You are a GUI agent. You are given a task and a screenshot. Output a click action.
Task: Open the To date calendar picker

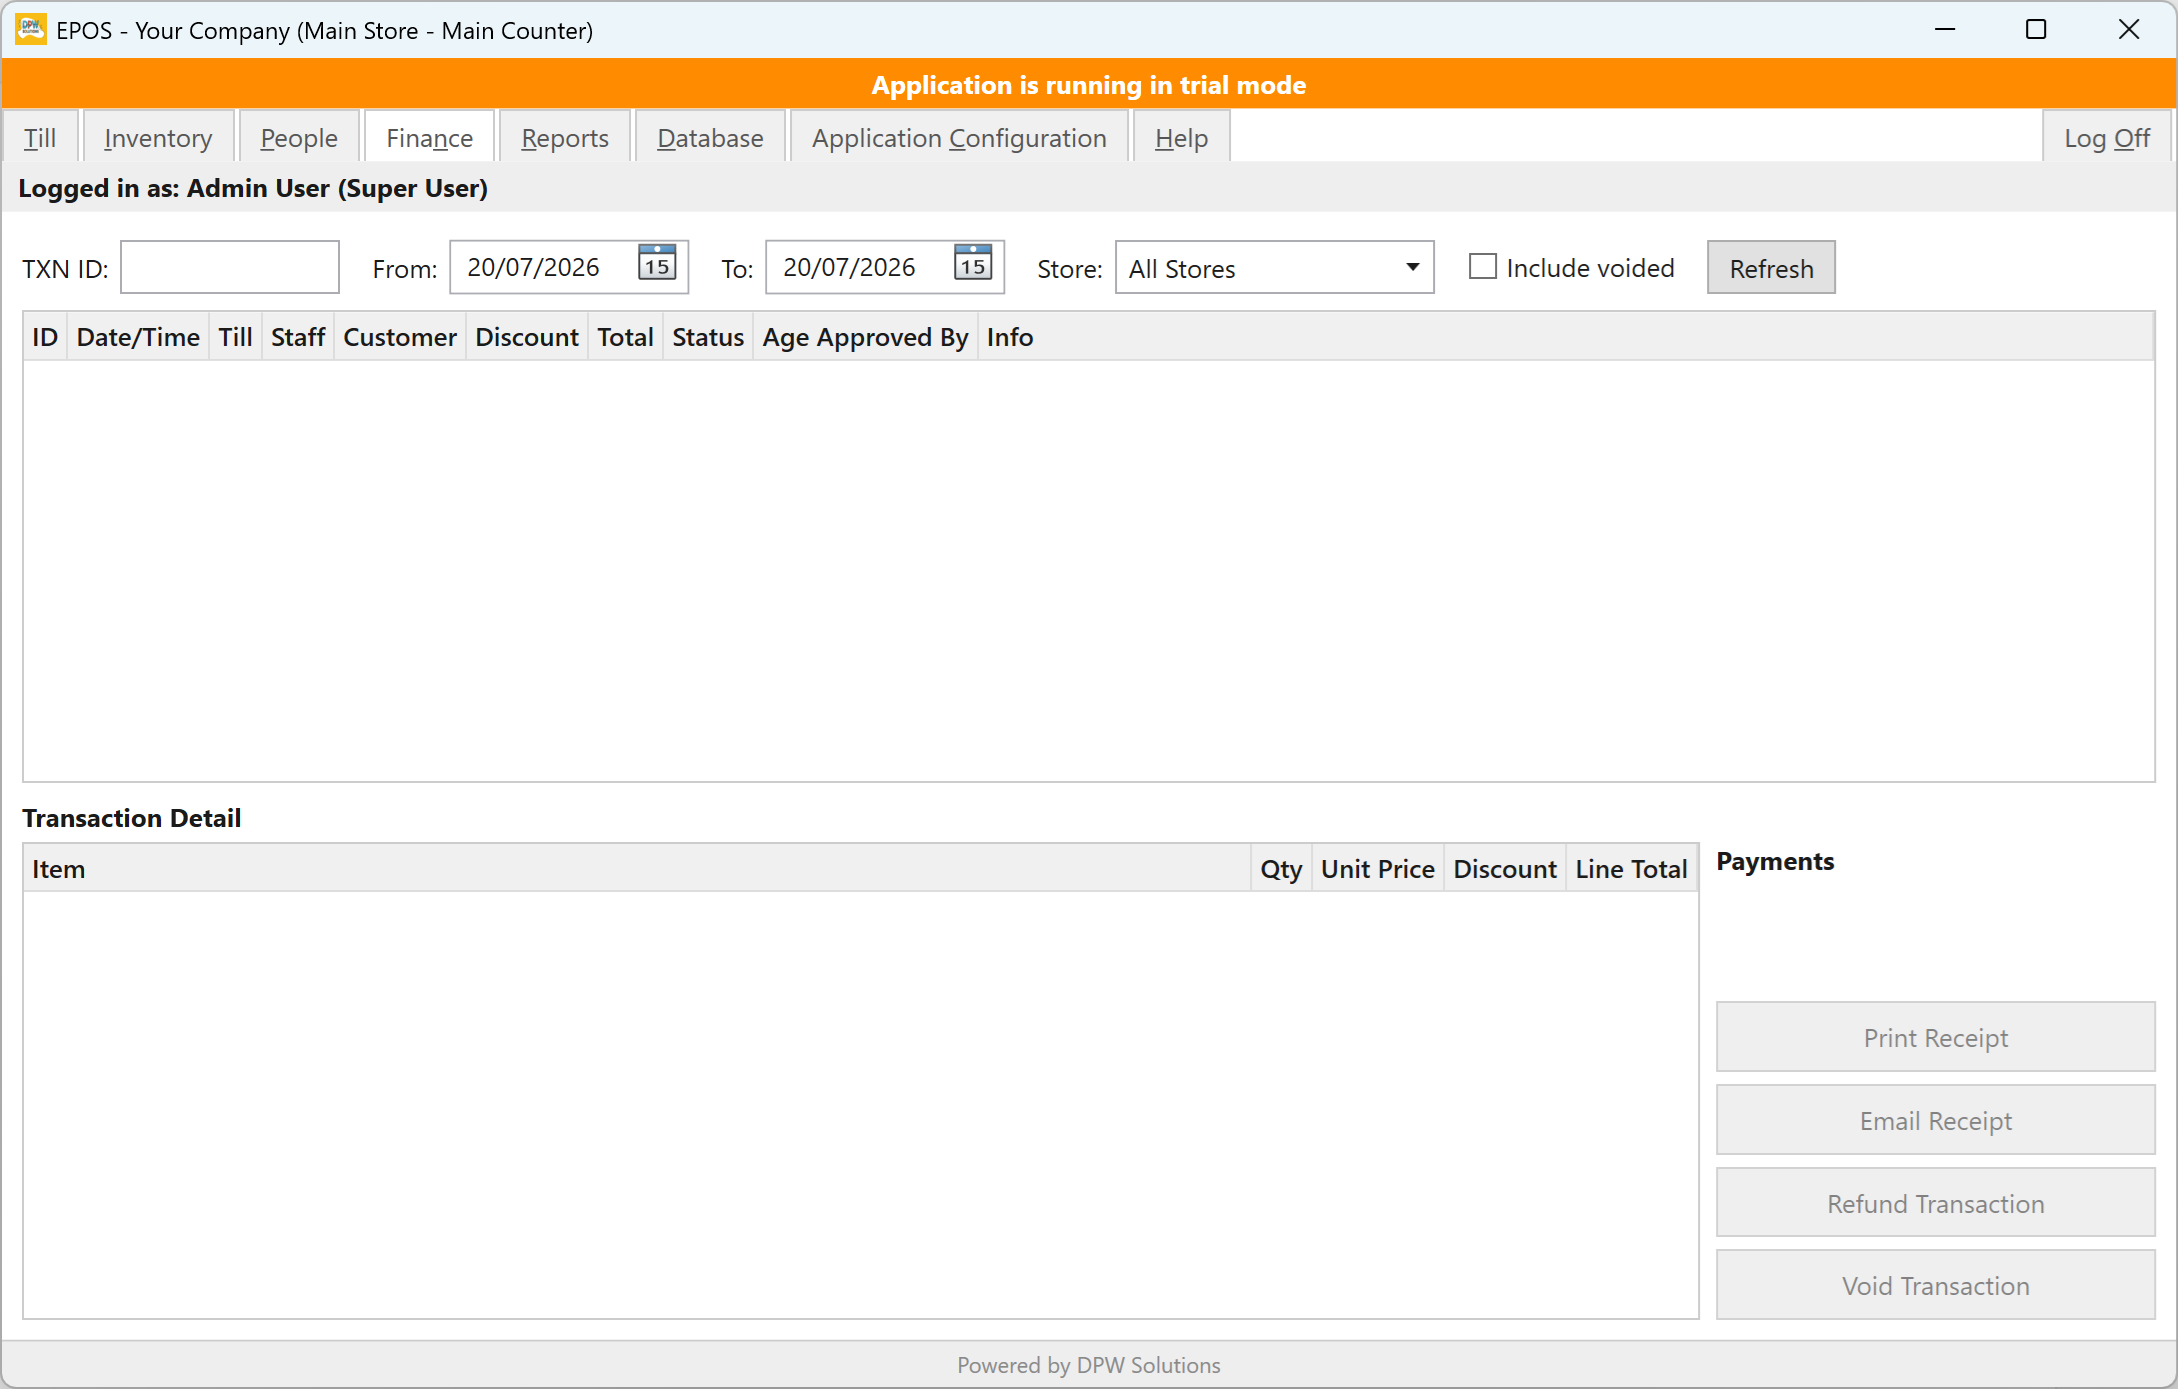point(973,263)
